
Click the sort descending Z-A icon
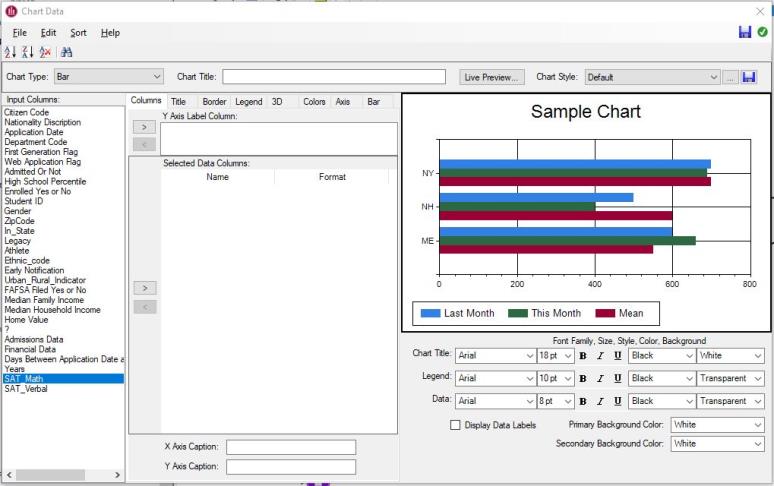click(x=27, y=52)
